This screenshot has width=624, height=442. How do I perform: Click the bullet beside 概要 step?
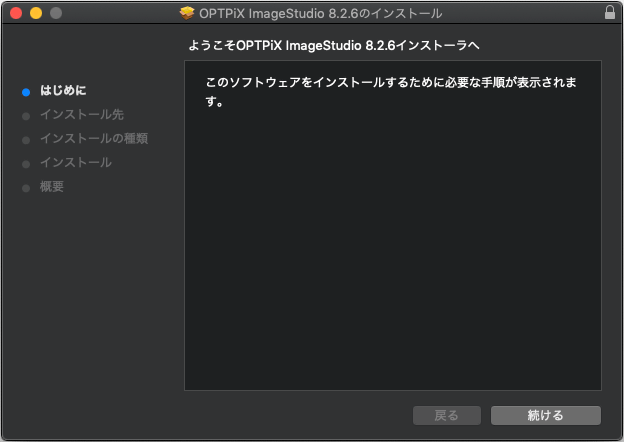(x=26, y=188)
